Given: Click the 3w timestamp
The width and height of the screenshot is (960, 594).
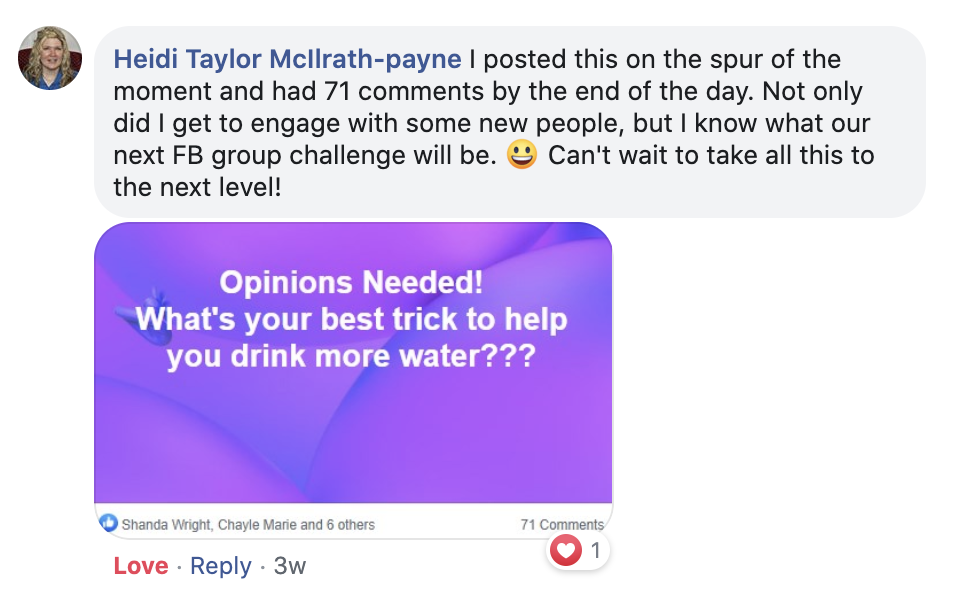Looking at the screenshot, I should 290,566.
